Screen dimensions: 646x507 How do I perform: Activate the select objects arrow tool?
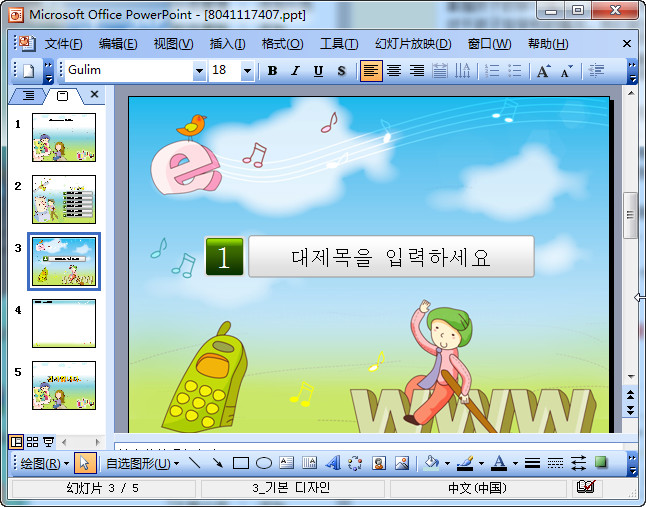pyautogui.click(x=85, y=463)
